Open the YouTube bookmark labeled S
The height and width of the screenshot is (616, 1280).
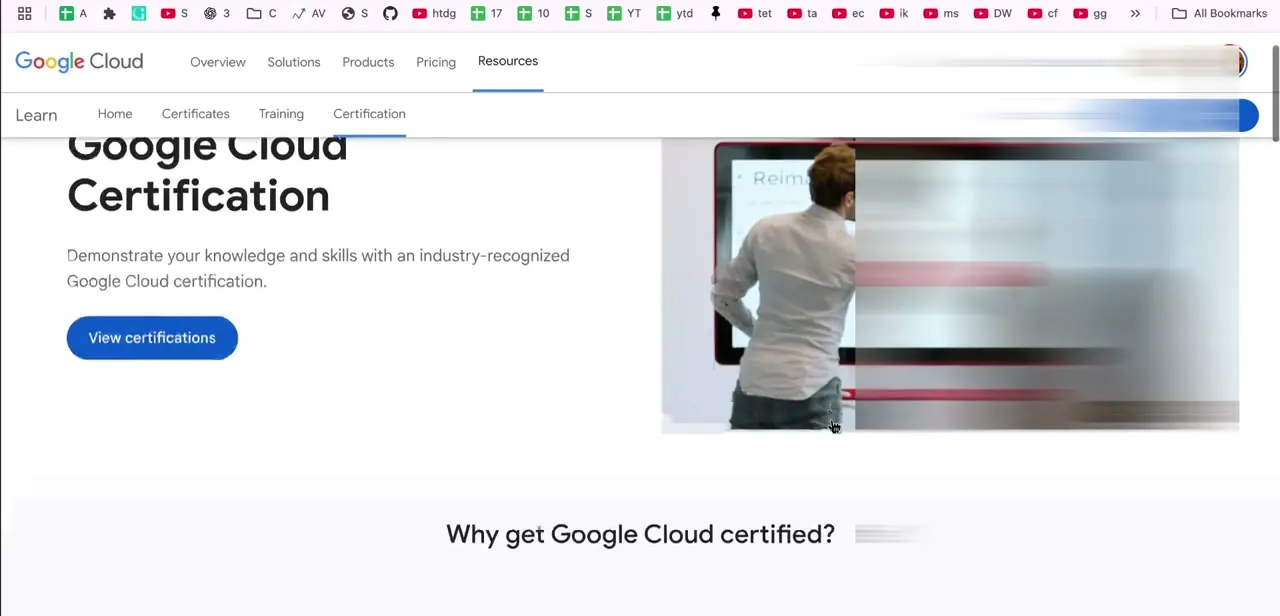175,14
